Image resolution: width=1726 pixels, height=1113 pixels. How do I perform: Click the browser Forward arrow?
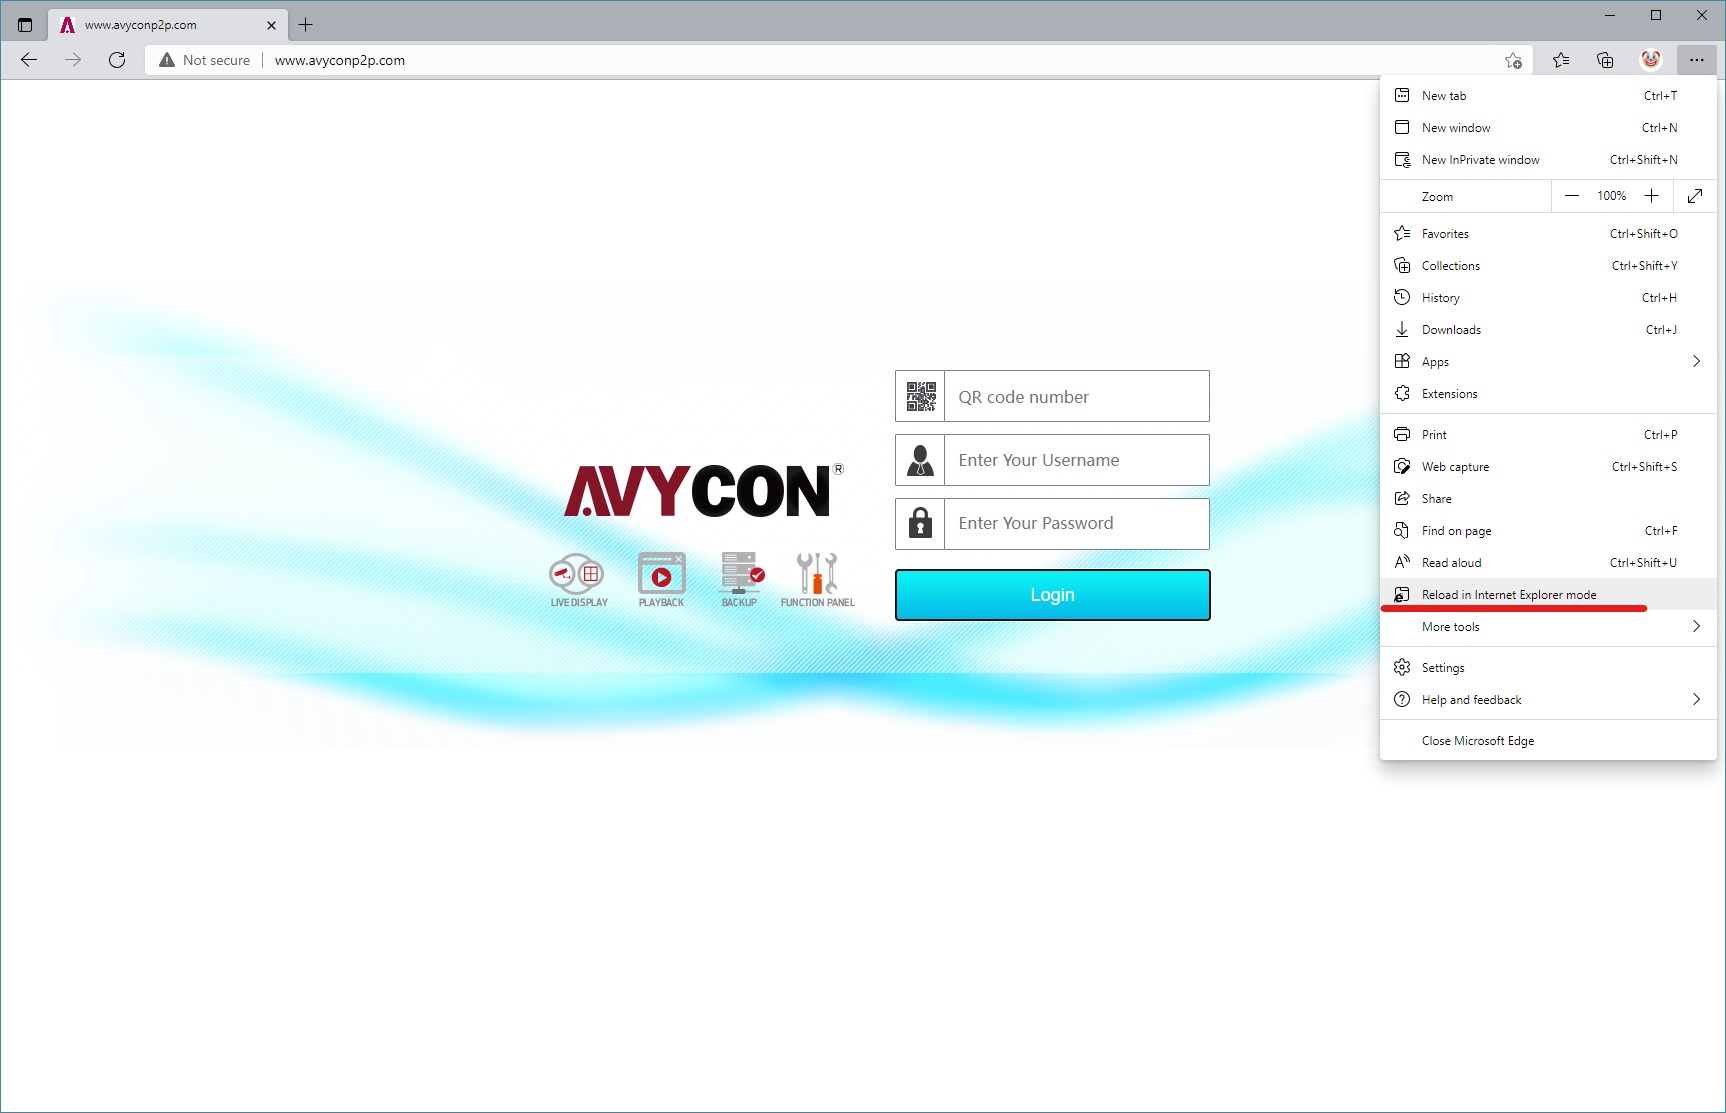73,60
